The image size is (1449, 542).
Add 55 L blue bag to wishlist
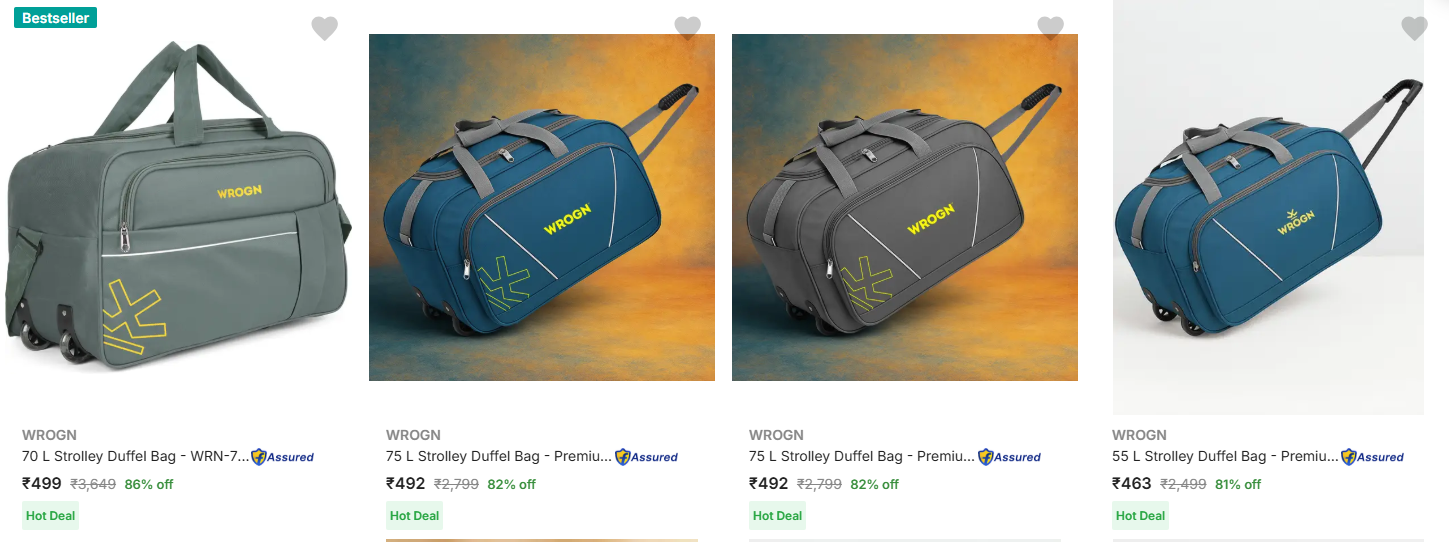pyautogui.click(x=1414, y=29)
